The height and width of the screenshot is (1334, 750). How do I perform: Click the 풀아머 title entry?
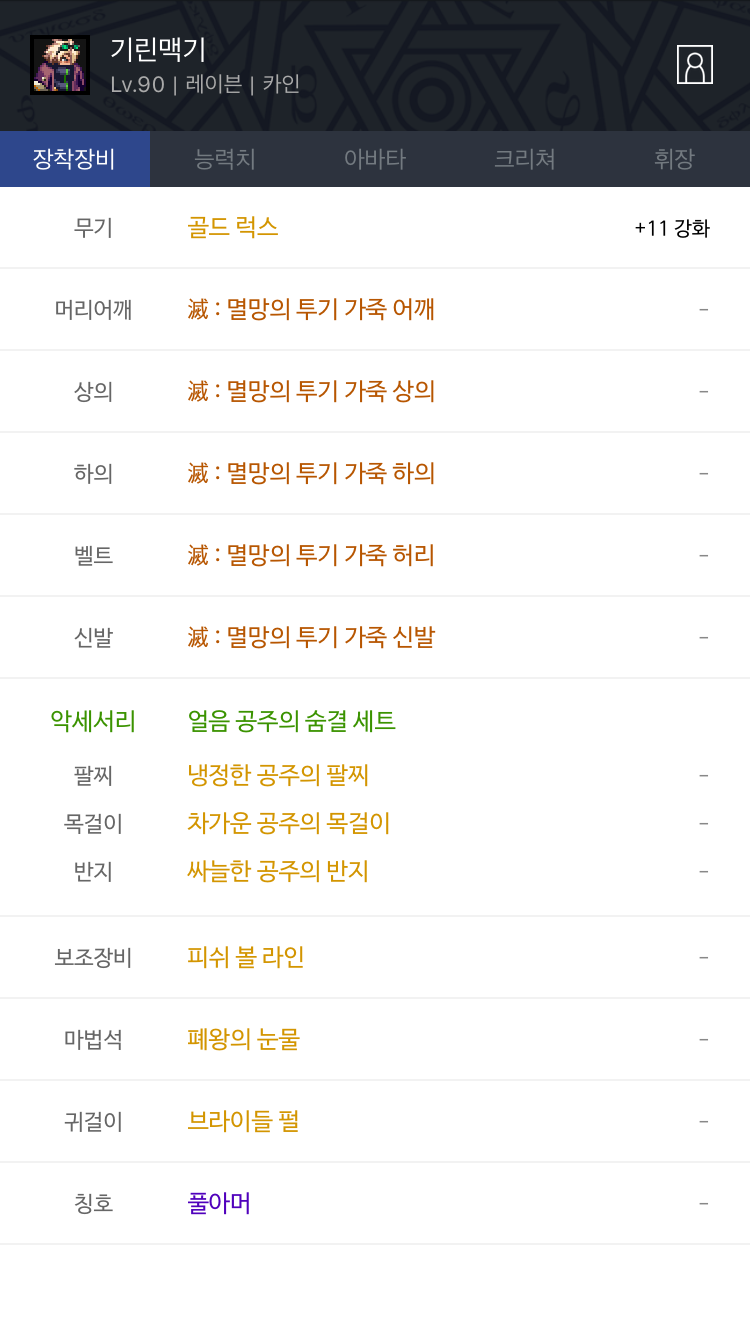pos(219,1203)
